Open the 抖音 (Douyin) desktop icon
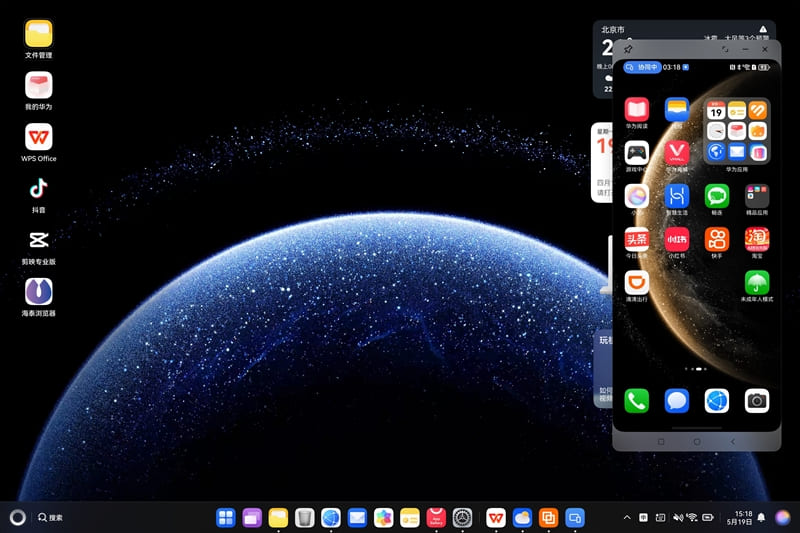 coord(38,189)
